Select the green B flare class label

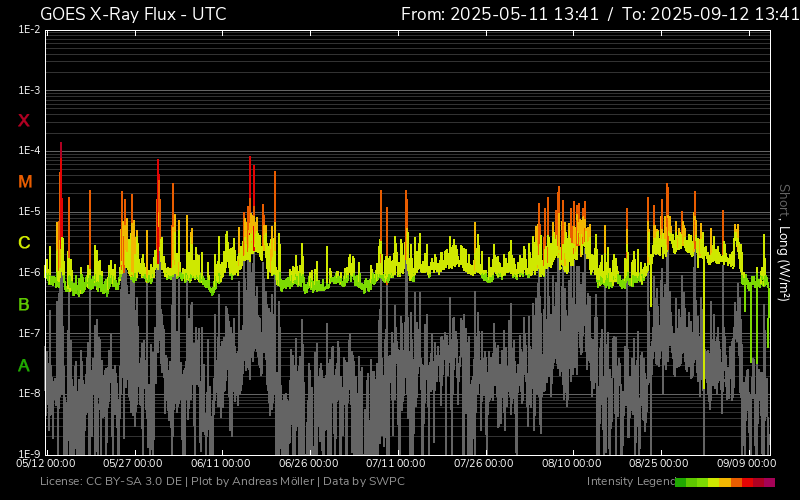coord(24,304)
